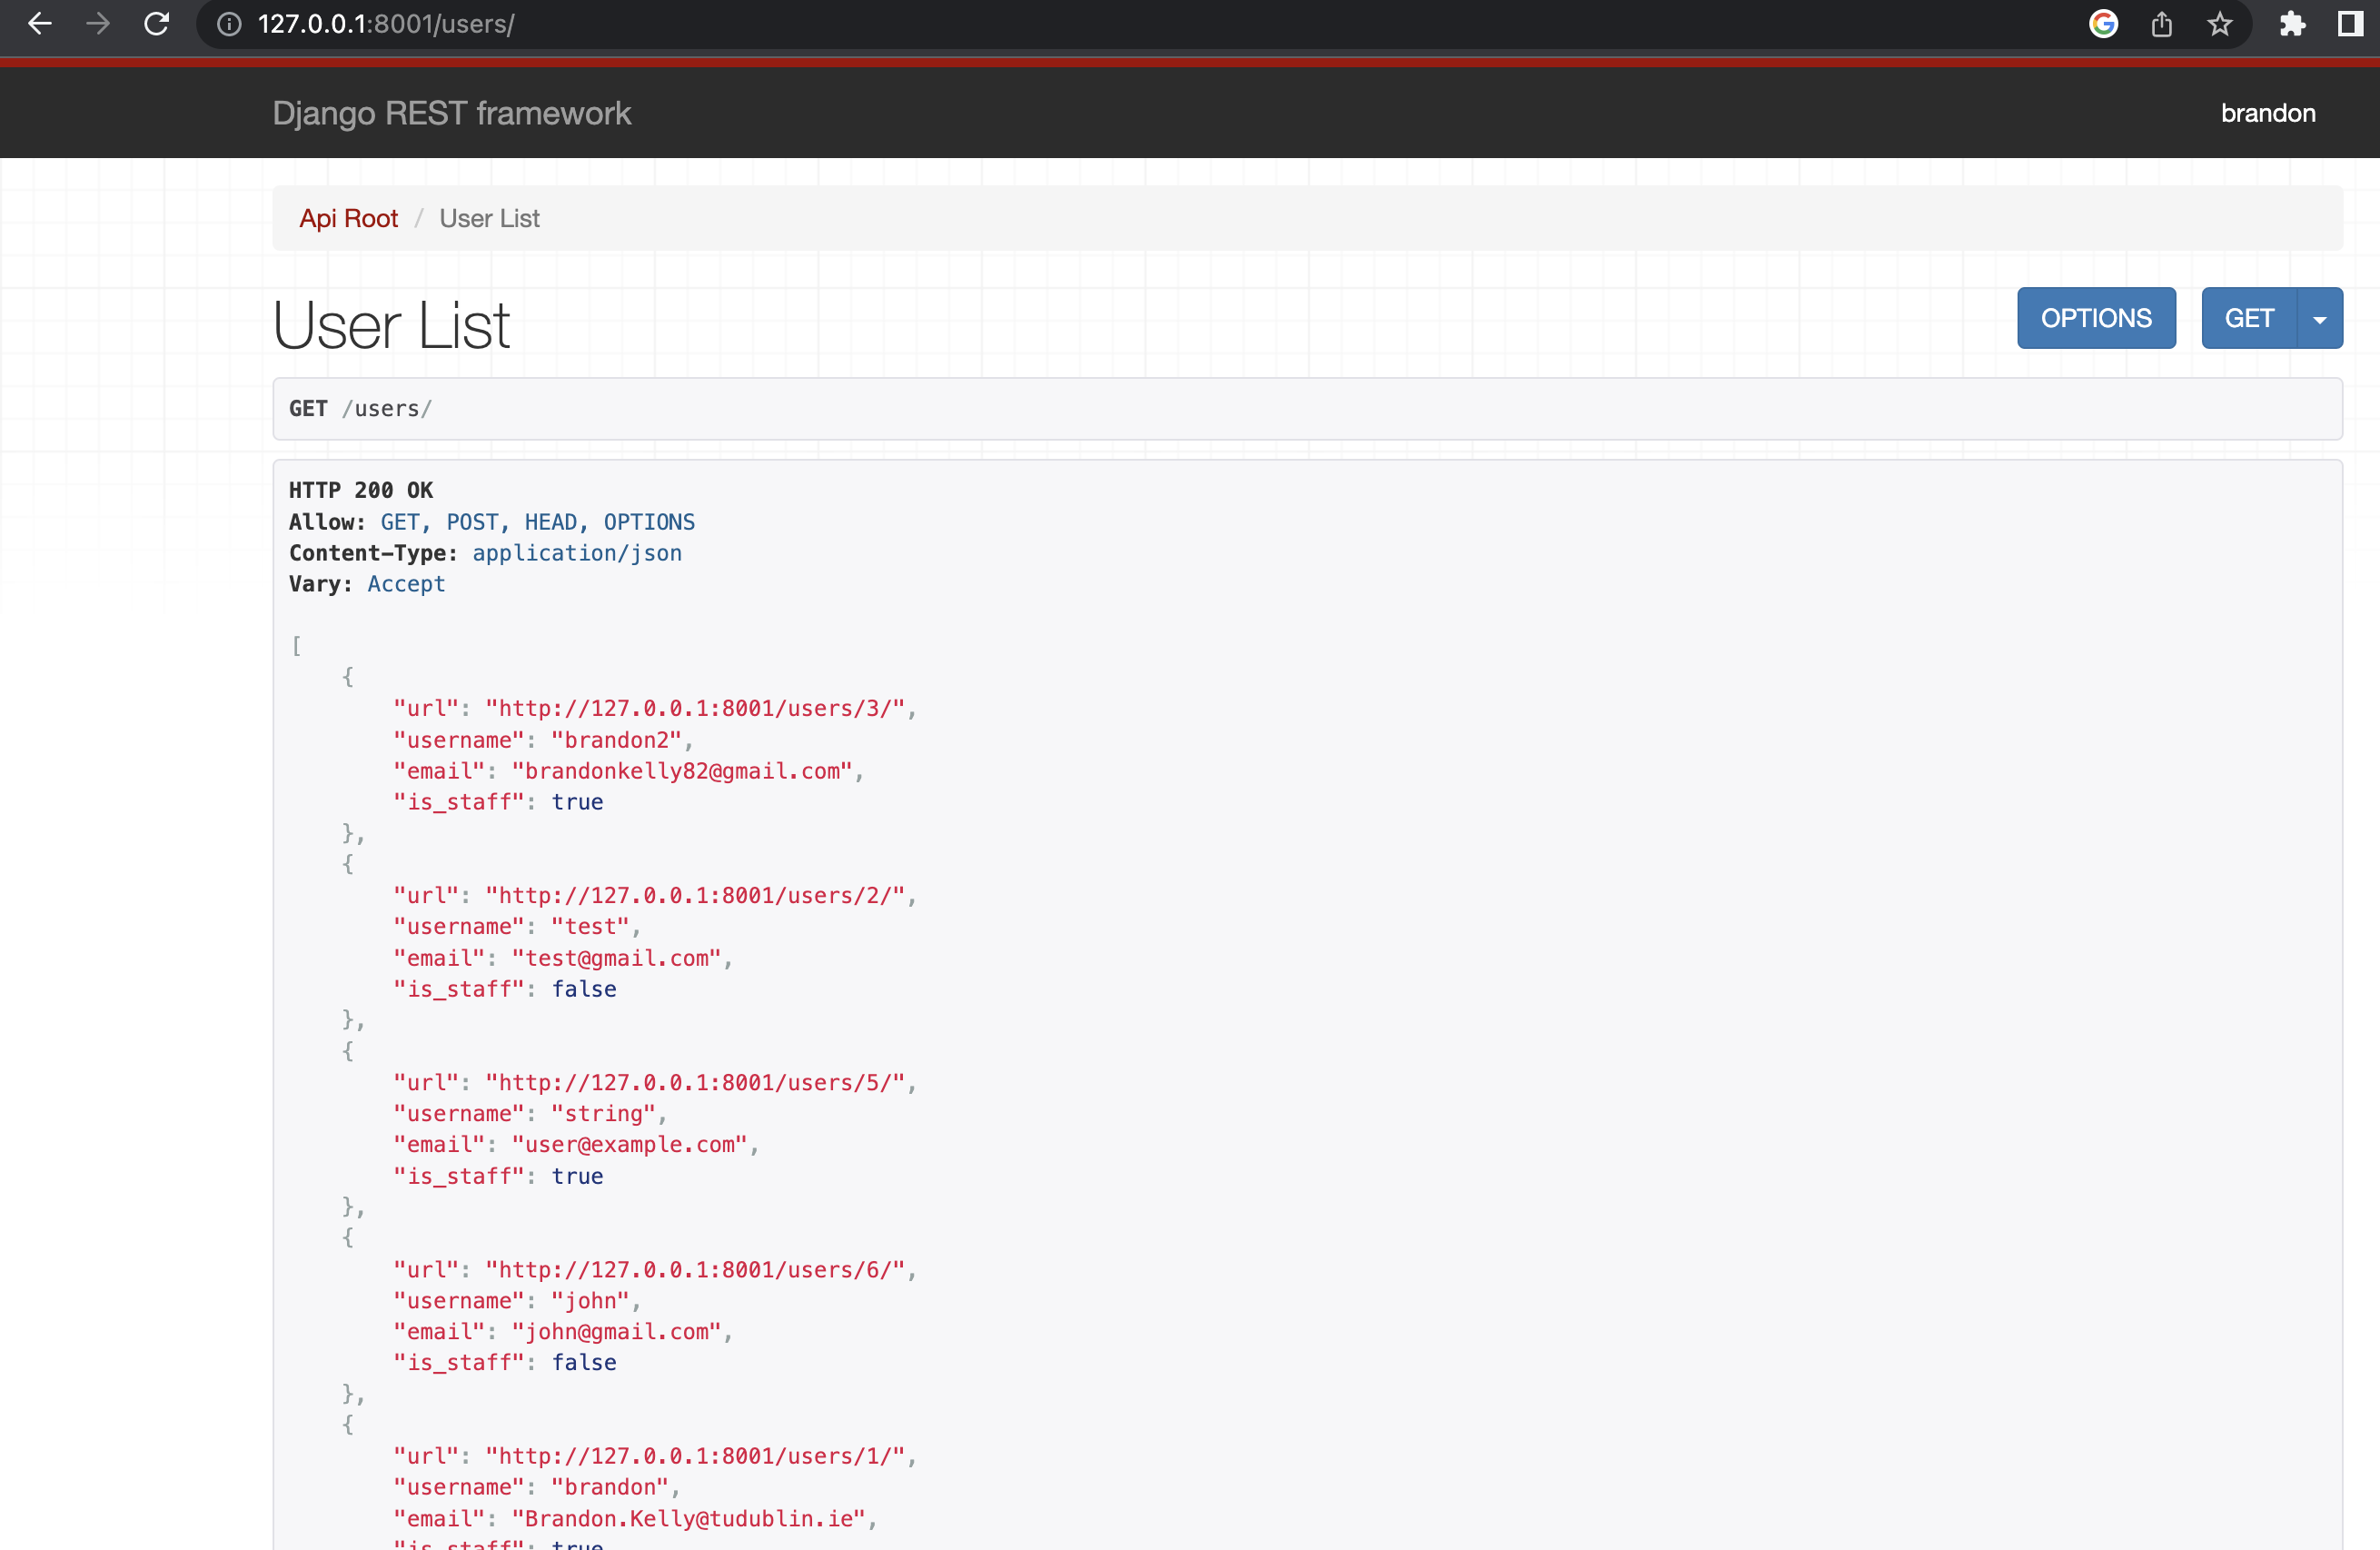Viewport: 2380px width, 1550px height.
Task: Bookmark this page with the star icon
Action: click(2221, 24)
